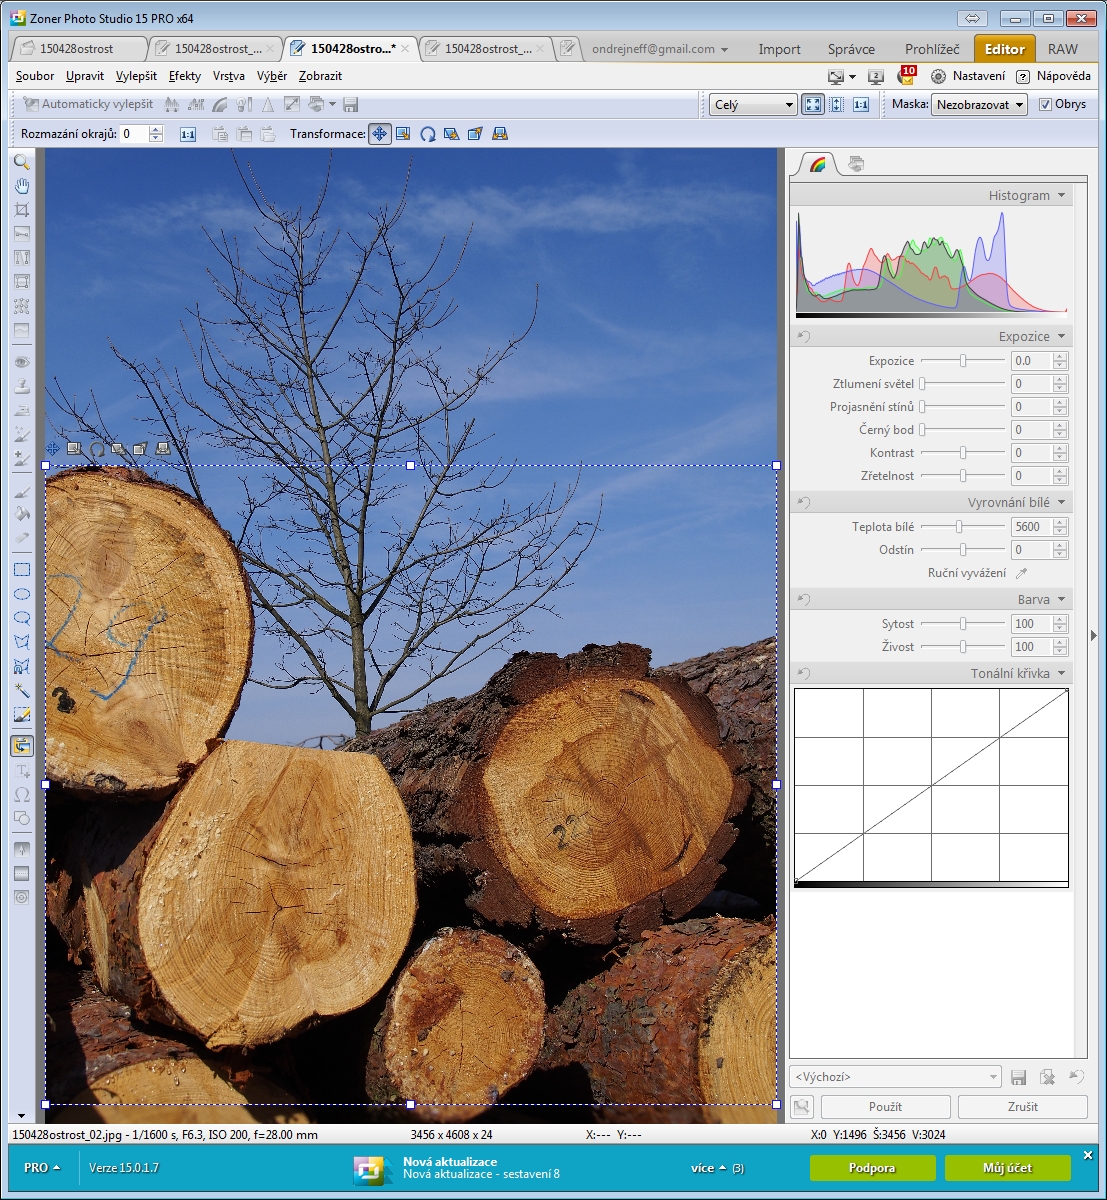The width and height of the screenshot is (1107, 1200).
Task: Collapse the Histogram section
Action: click(1061, 195)
